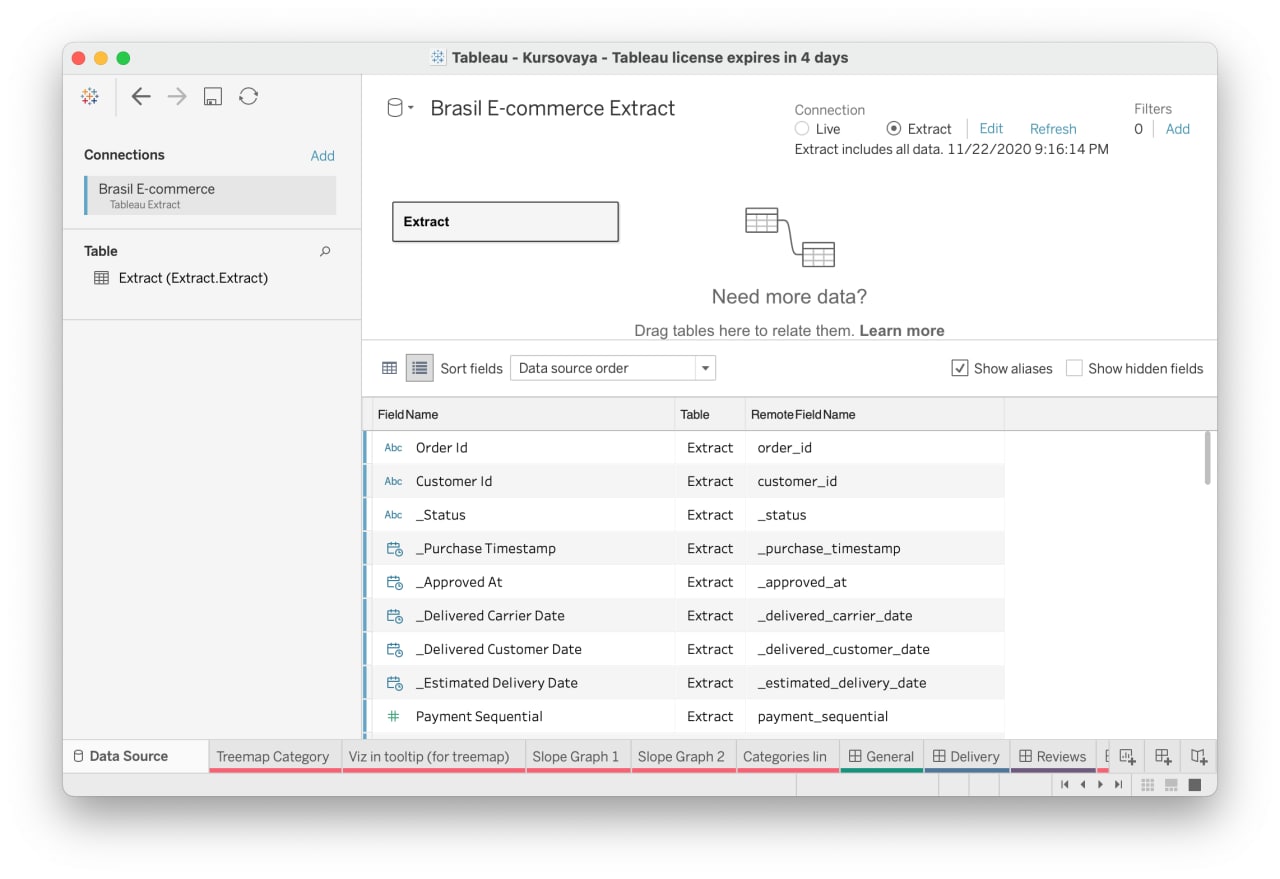Select Extract (Extract.Extract) table
The height and width of the screenshot is (879, 1280).
tap(193, 278)
